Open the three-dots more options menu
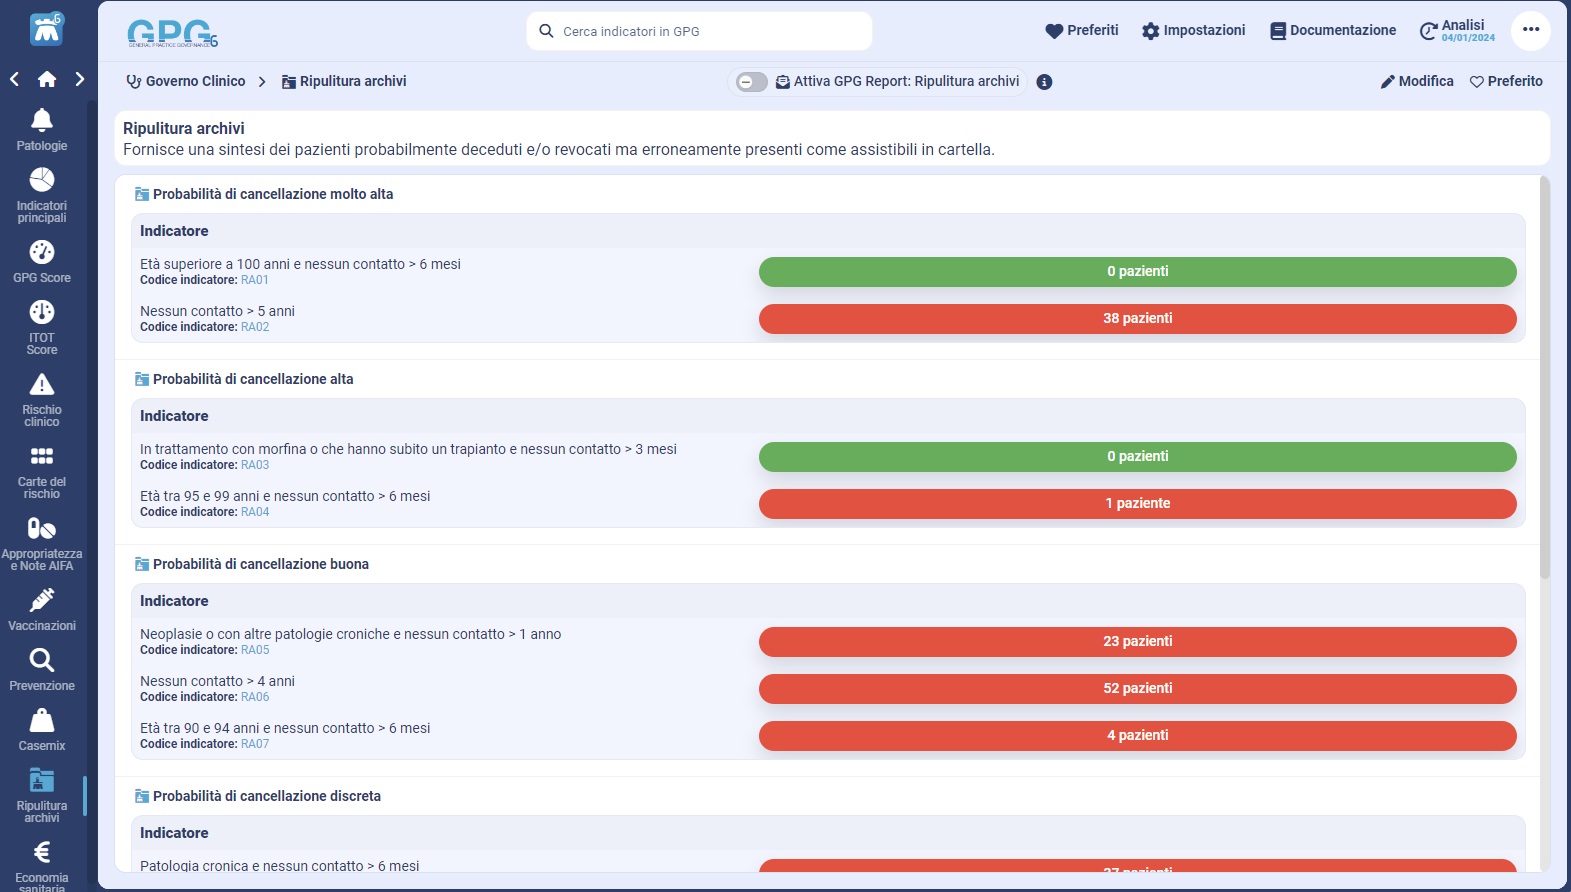 tap(1530, 30)
